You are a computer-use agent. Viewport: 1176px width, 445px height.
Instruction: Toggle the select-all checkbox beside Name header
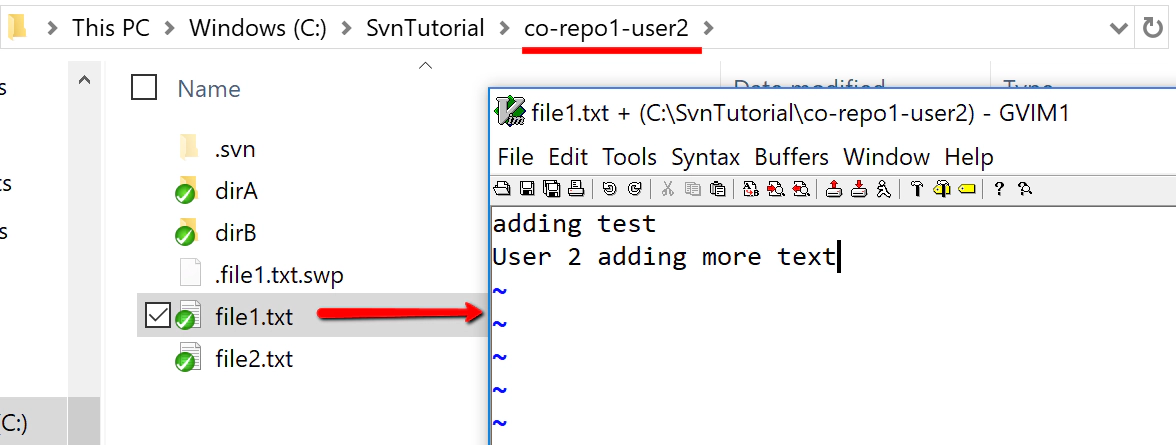143,88
